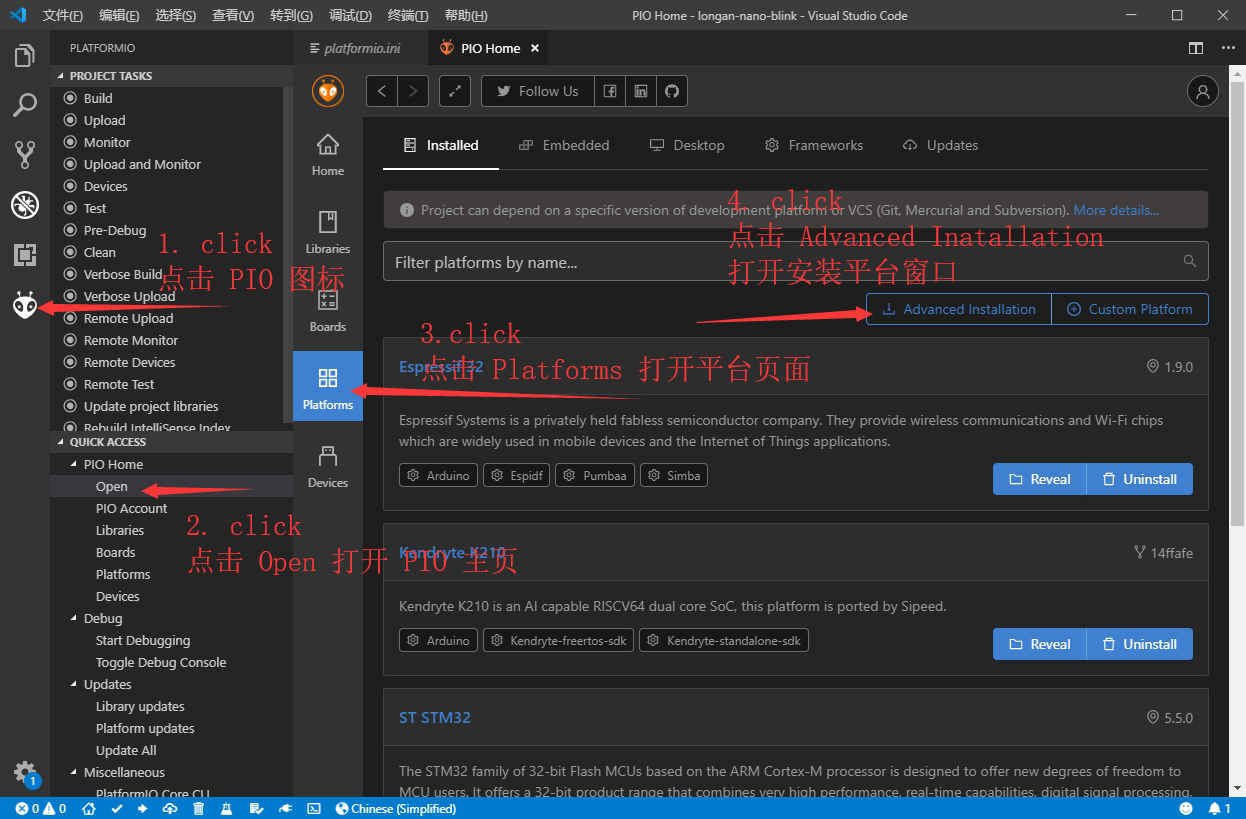Open the Source Control view
This screenshot has height=819, width=1246.
tap(25, 154)
